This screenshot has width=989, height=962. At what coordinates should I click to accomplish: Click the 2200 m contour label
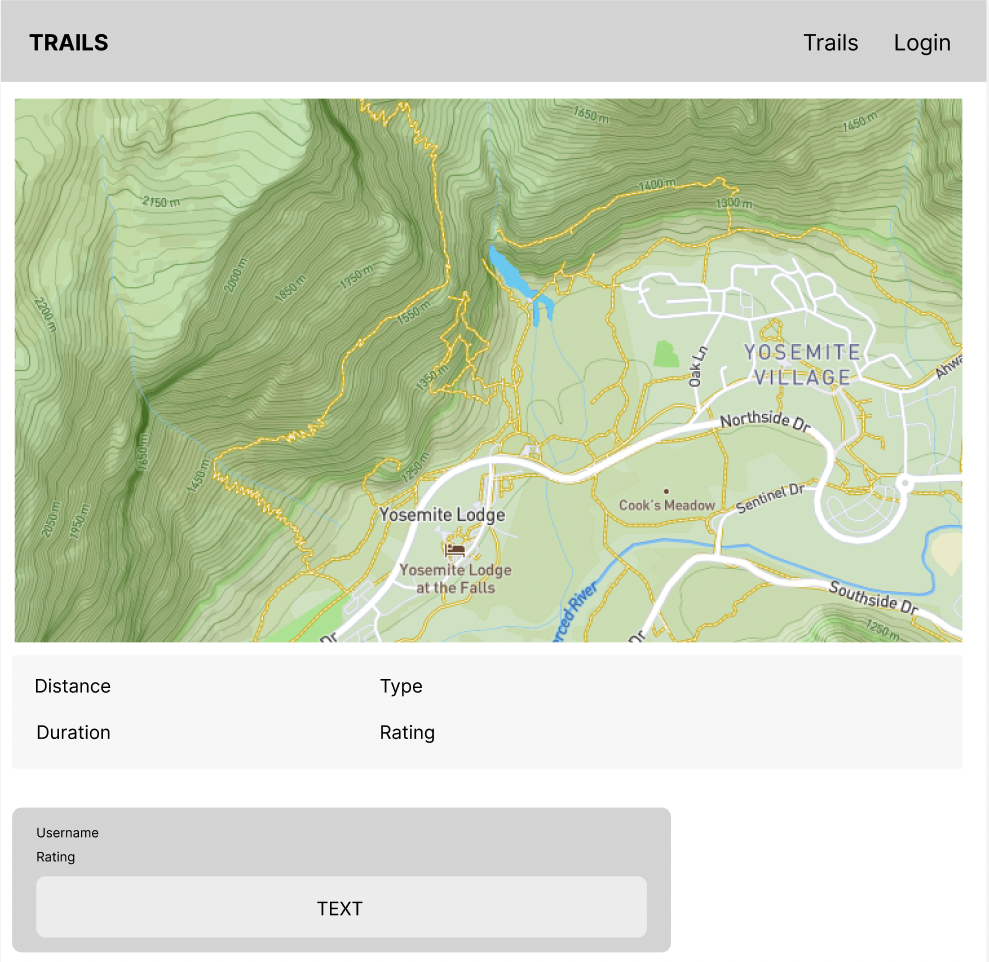click(x=45, y=315)
